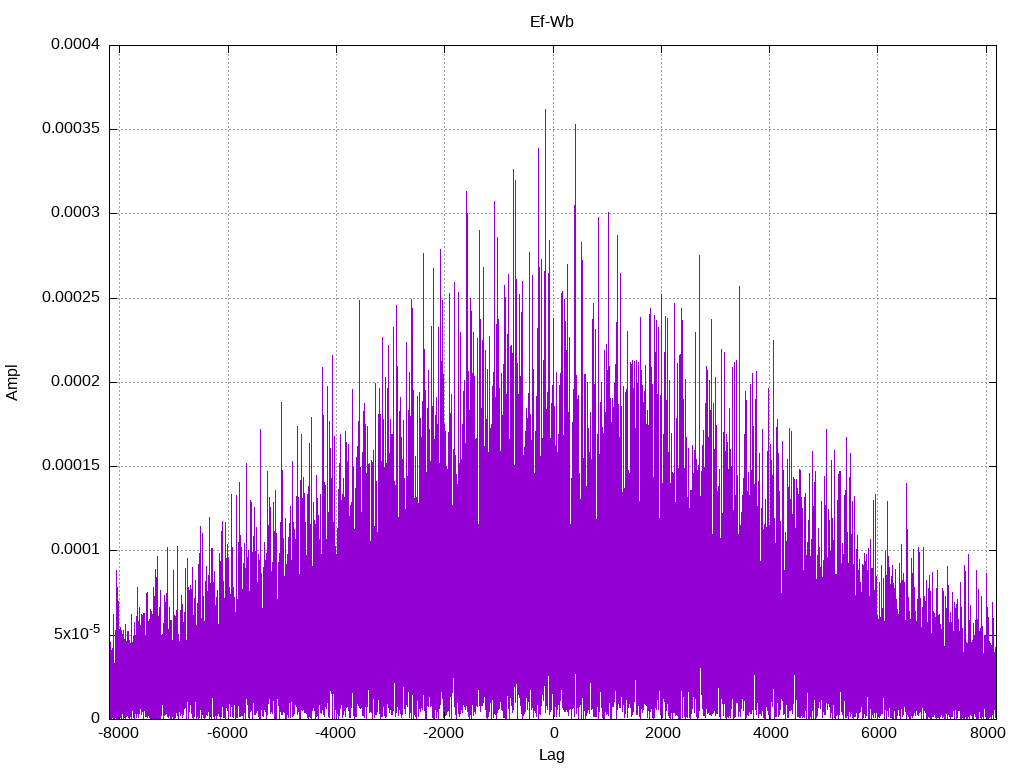Click the x-axis tick label 0

click(x=554, y=733)
